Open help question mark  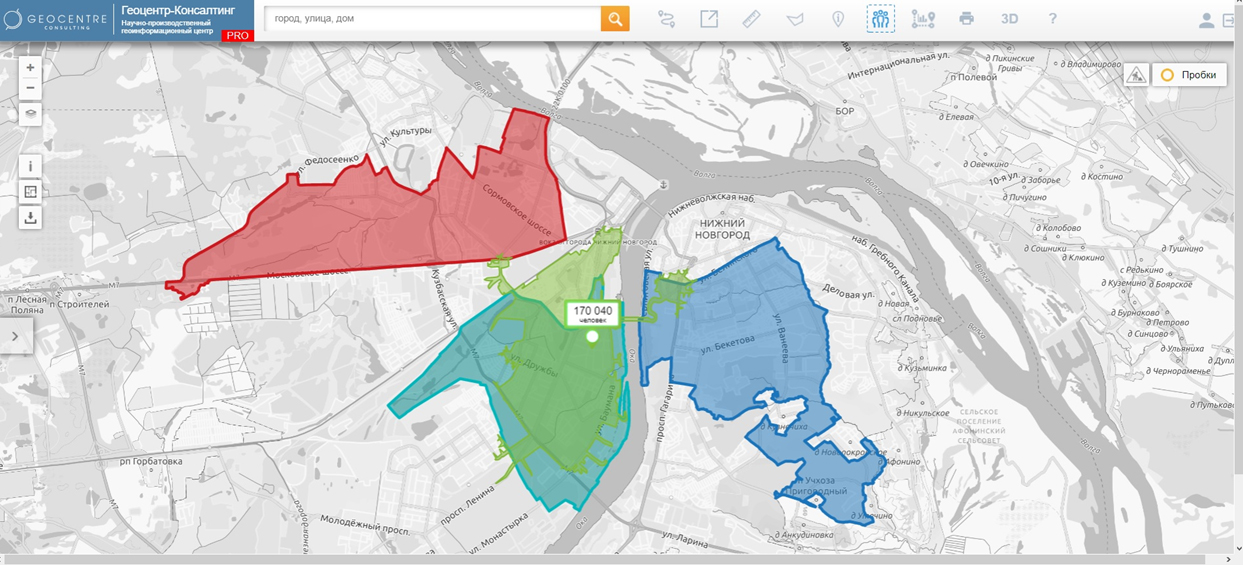click(1052, 19)
